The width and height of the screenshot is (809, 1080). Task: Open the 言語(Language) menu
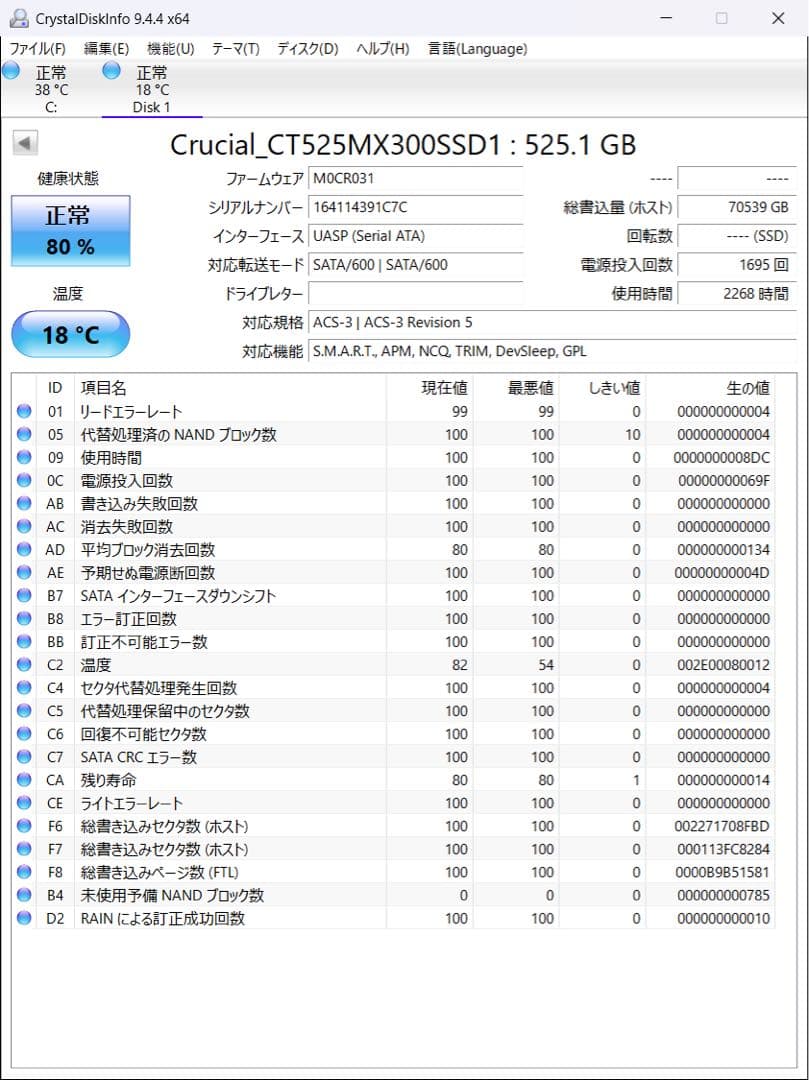(x=478, y=49)
